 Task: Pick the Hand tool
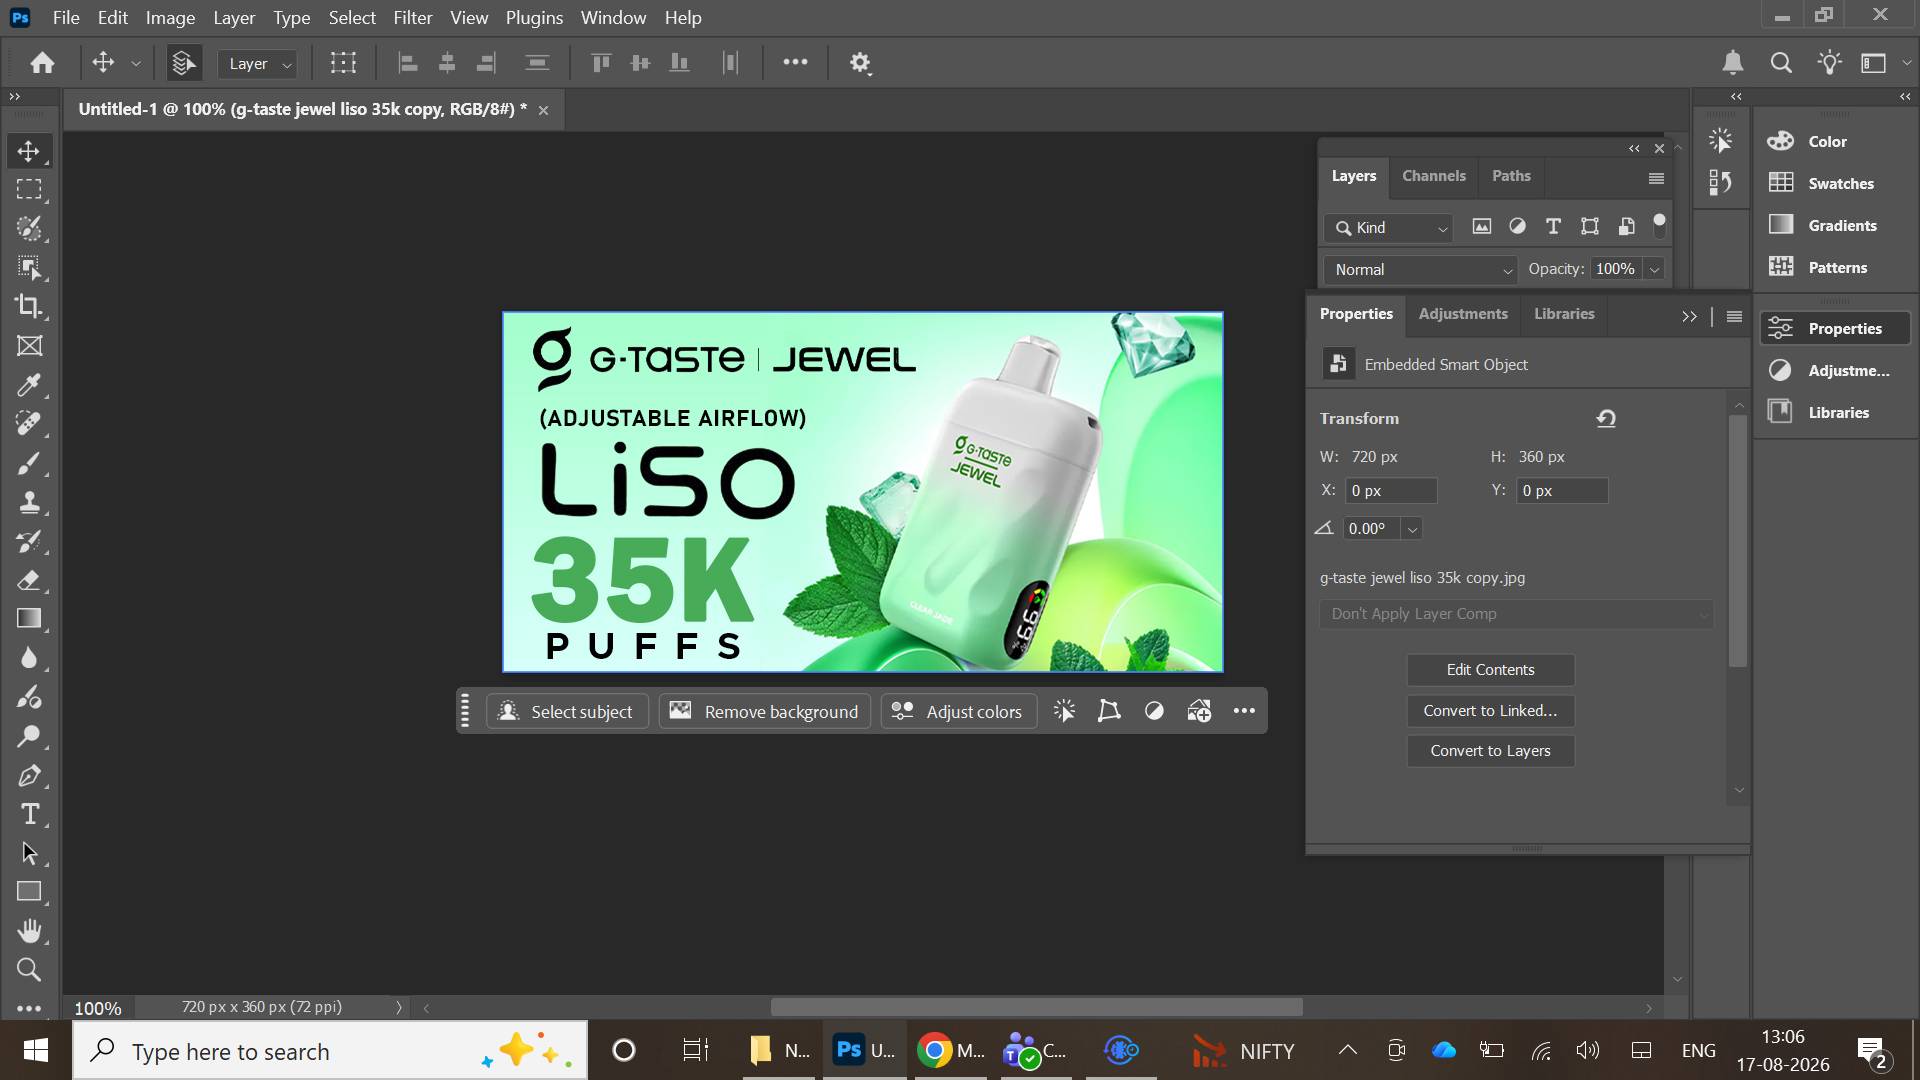pos(29,931)
